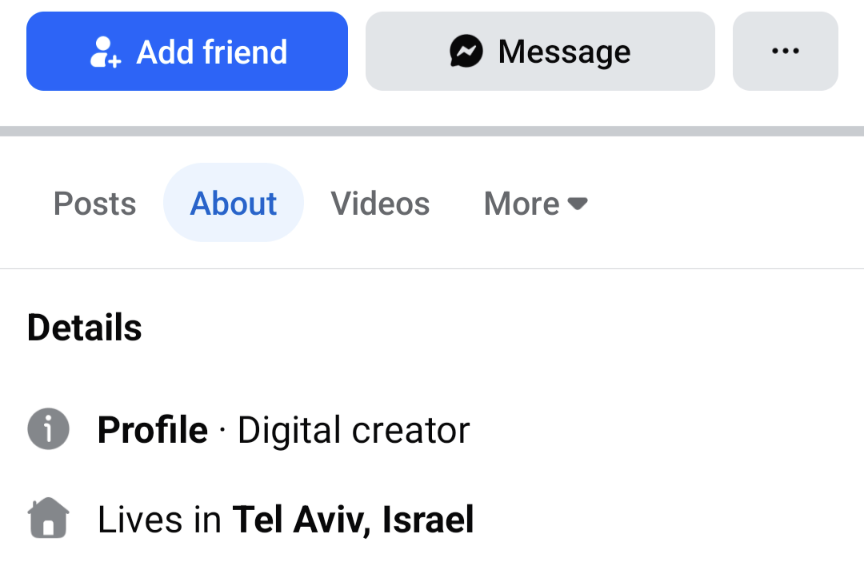Click the person-plus icon on Add friend
The image size is (864, 565).
(105, 52)
